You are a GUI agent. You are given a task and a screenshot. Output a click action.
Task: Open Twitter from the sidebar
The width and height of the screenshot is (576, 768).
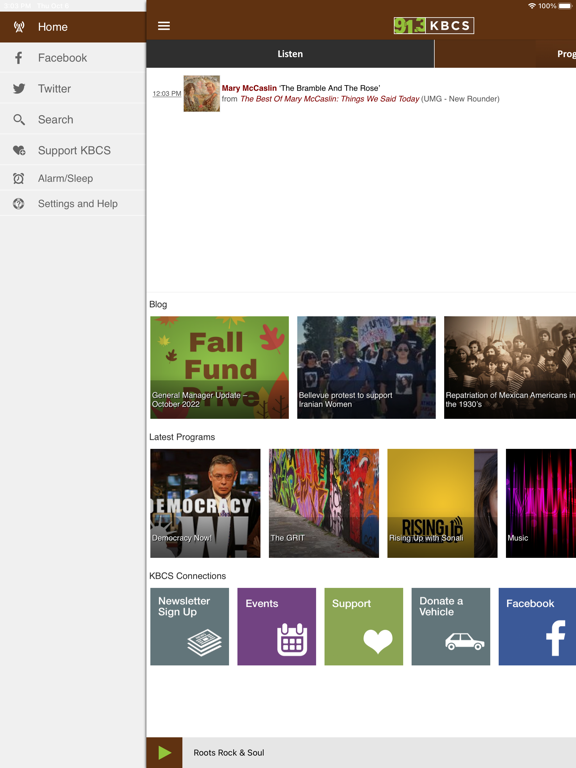pyautogui.click(x=72, y=89)
